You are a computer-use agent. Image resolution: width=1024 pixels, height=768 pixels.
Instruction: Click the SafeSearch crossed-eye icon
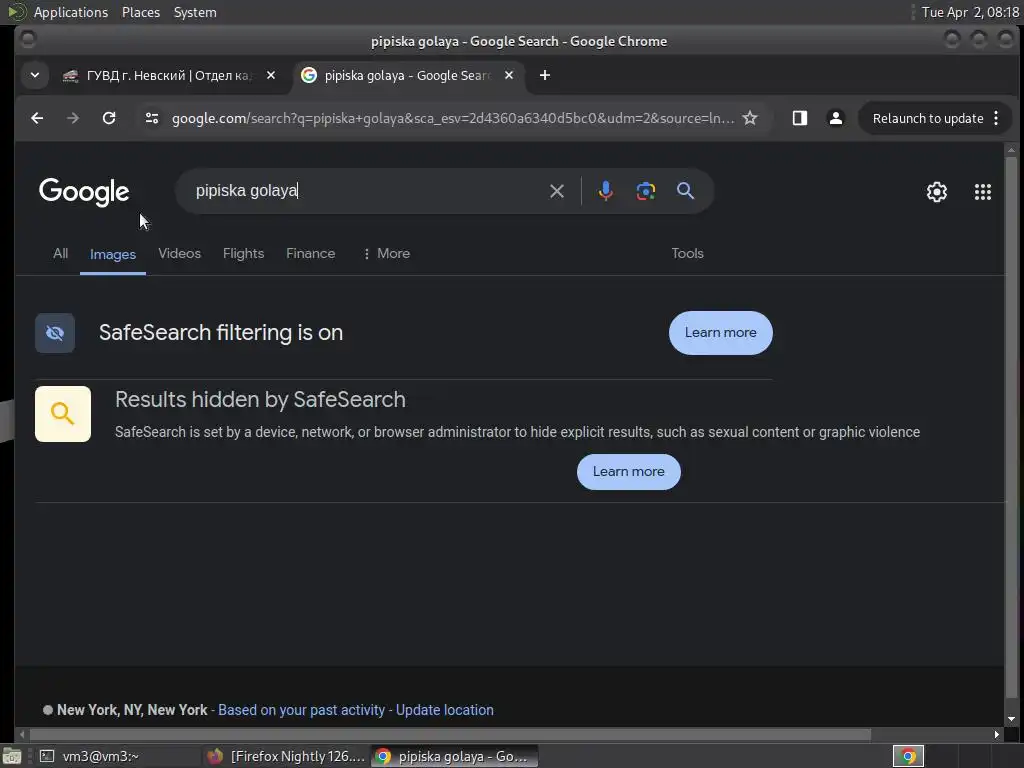click(55, 333)
